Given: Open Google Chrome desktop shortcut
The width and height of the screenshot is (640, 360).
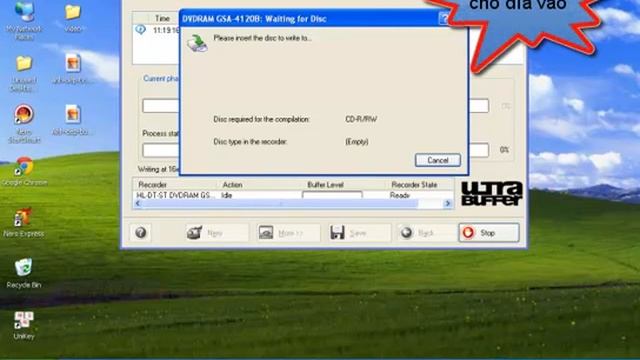Looking at the screenshot, I should [x=24, y=171].
